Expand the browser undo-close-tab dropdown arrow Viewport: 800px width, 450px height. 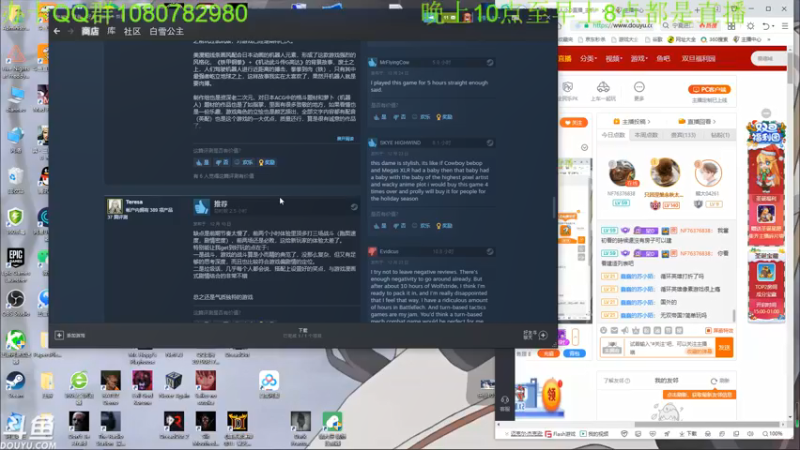[x=775, y=26]
